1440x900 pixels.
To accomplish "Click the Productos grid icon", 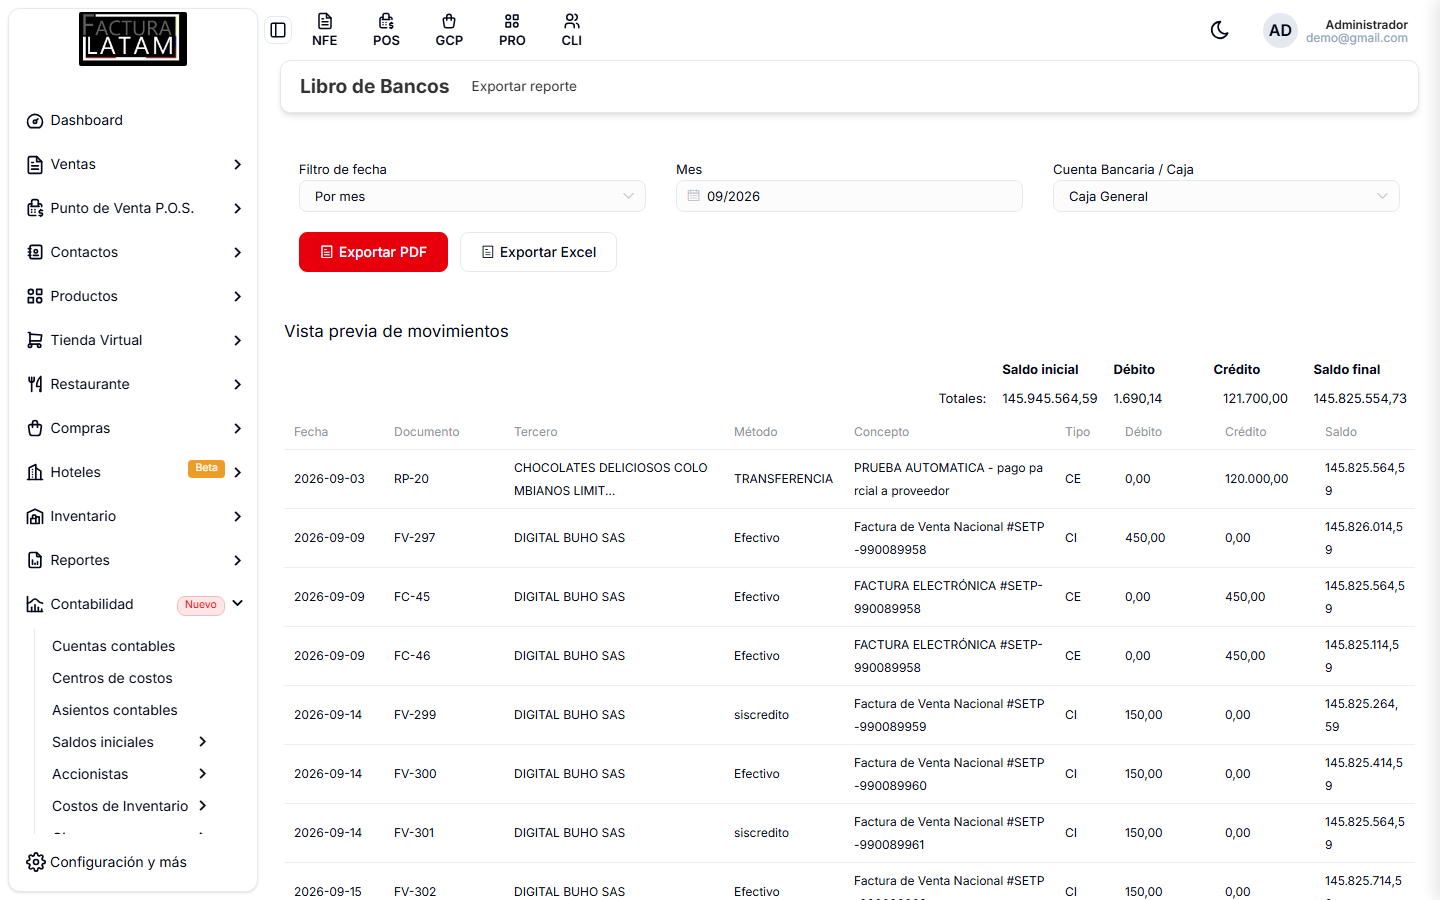I will 35,297.
